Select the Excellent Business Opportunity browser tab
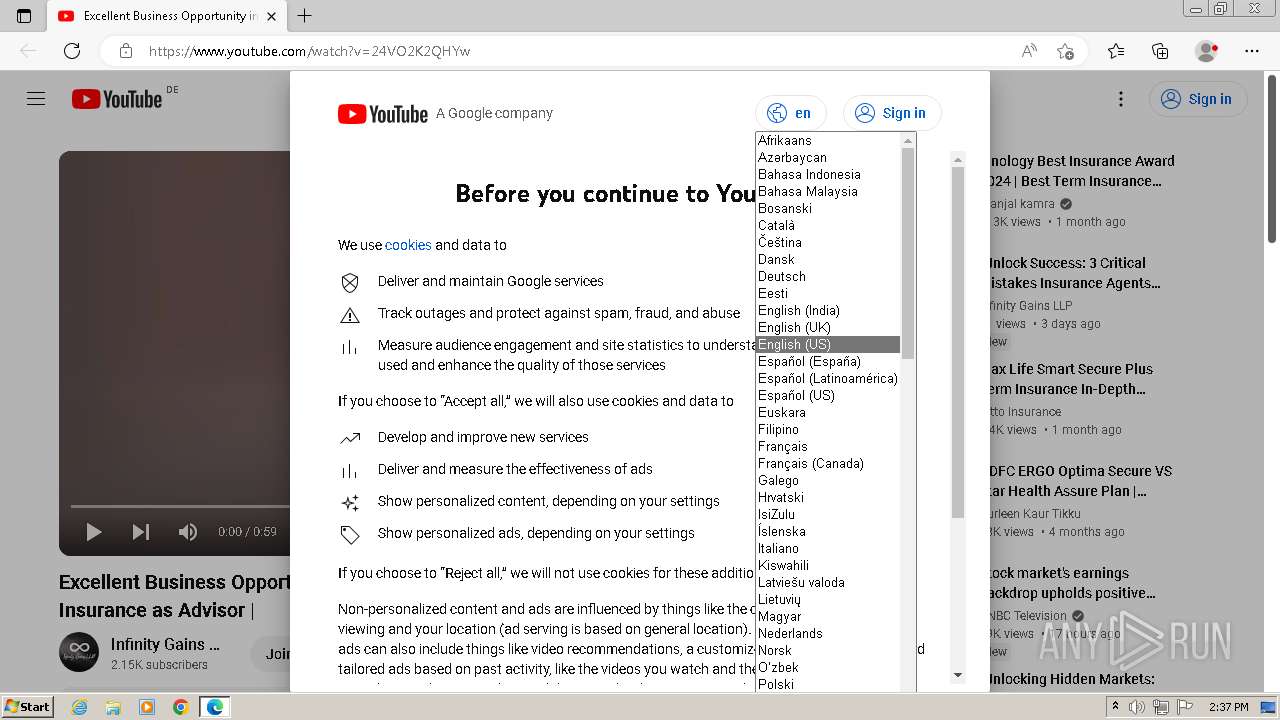The image size is (1280, 720). click(x=166, y=16)
